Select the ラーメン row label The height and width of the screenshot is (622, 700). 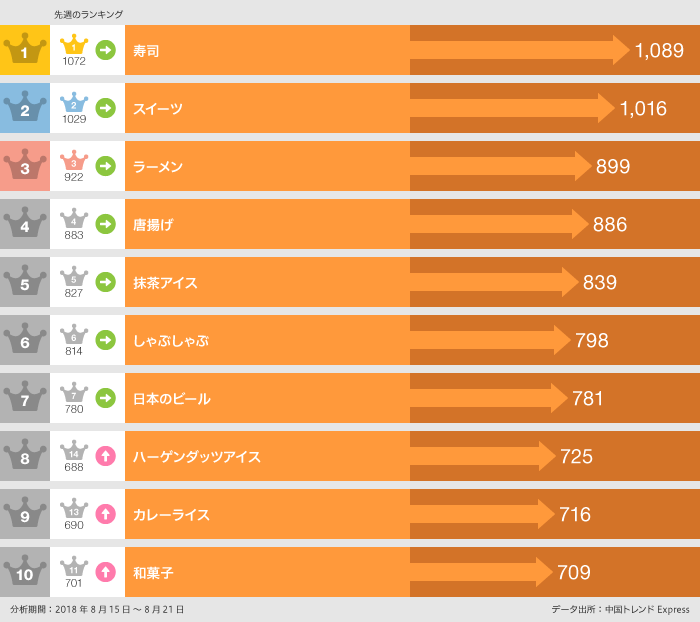[158, 167]
